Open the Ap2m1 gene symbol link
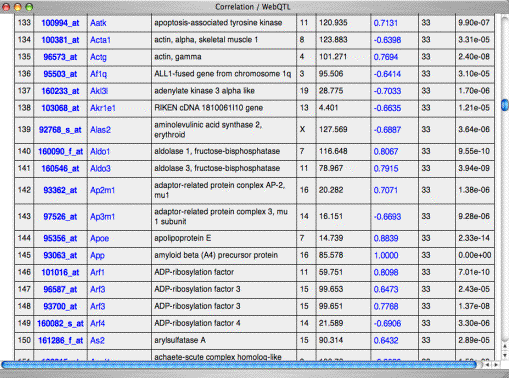 click(x=102, y=190)
